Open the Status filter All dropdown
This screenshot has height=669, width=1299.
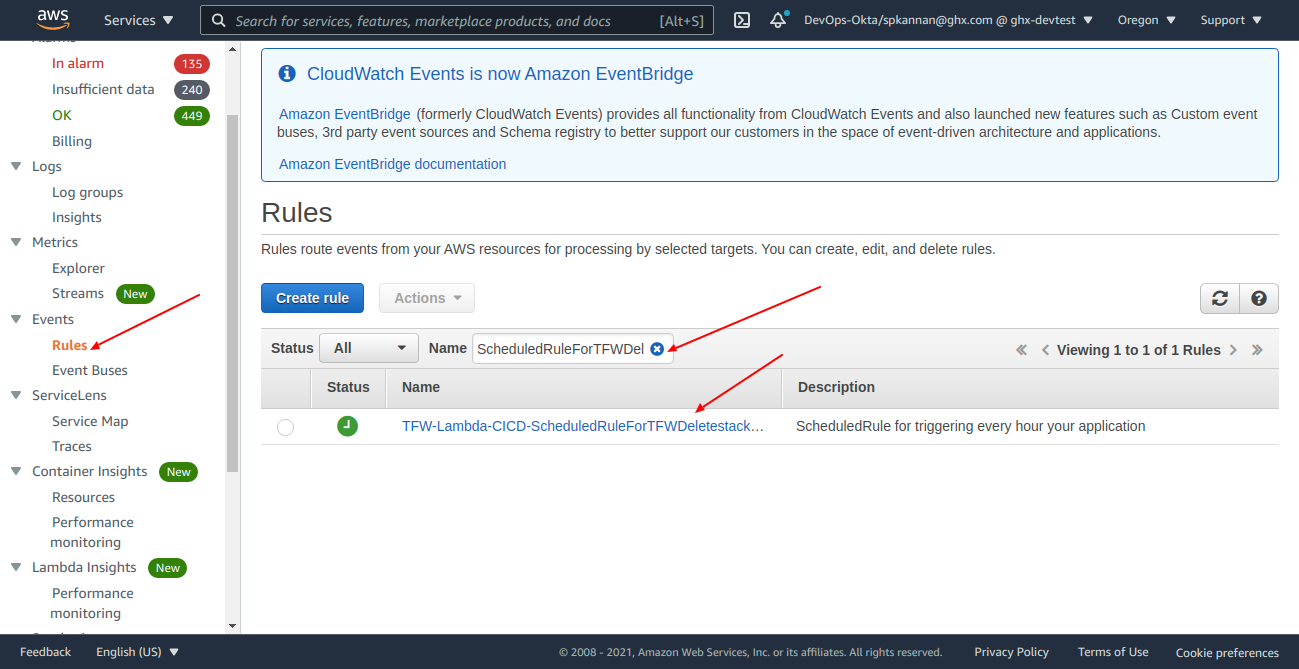click(x=369, y=348)
